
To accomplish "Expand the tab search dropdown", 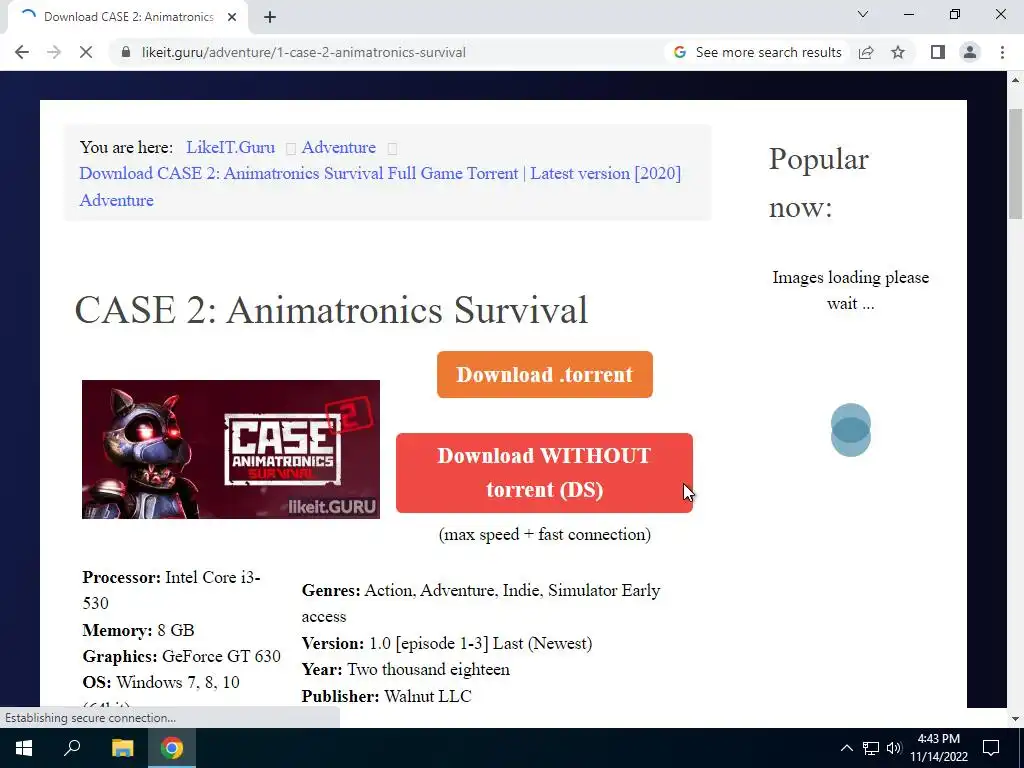I will pos(863,14).
